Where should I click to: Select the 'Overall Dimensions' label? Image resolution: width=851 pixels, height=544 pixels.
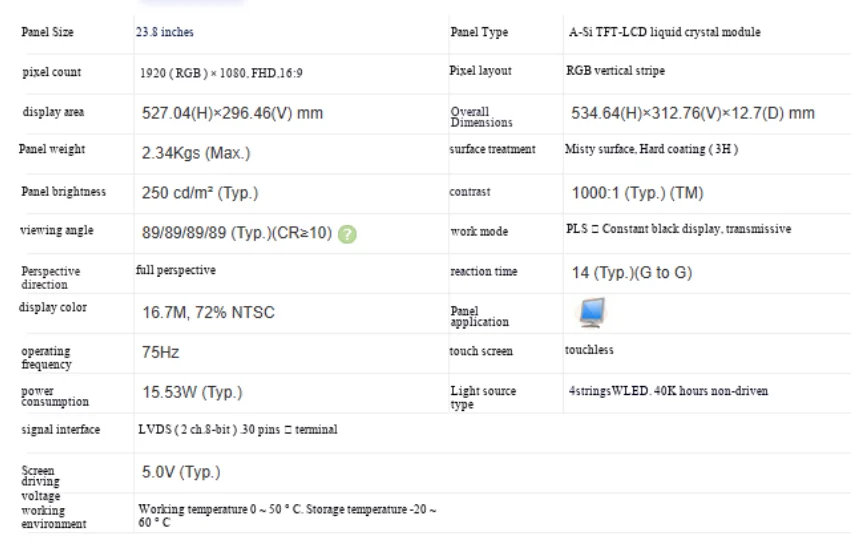coord(481,117)
